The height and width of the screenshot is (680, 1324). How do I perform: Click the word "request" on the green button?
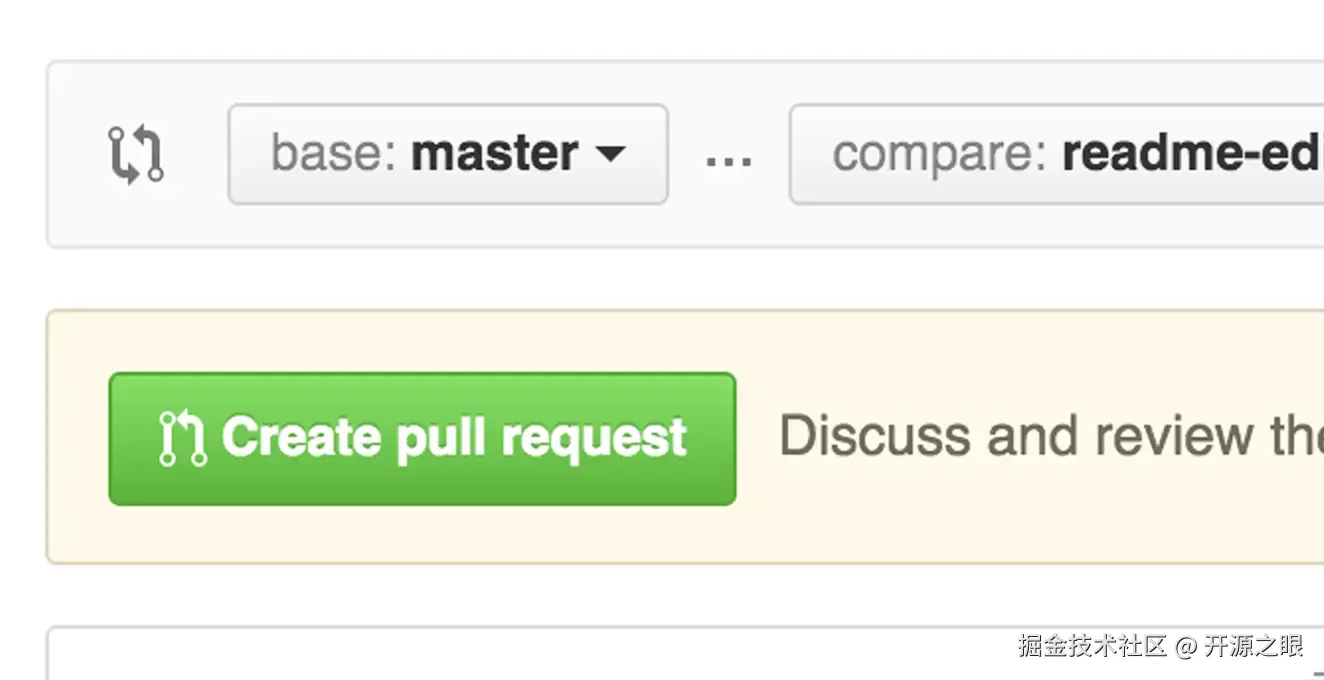(x=594, y=439)
